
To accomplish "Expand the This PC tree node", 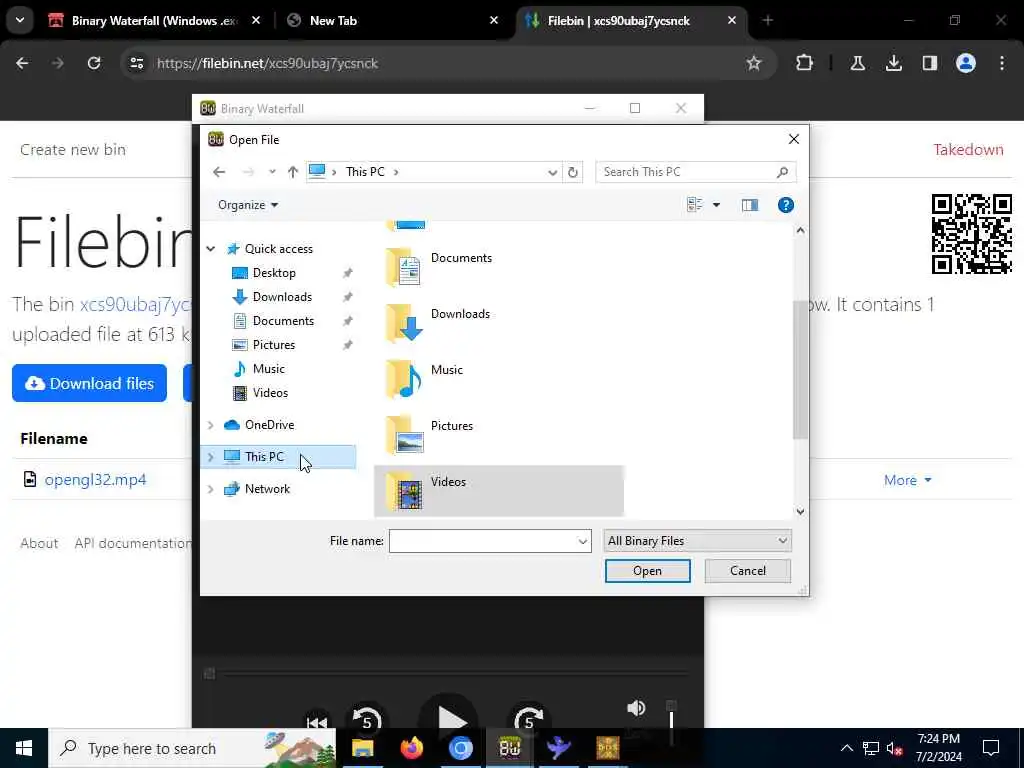I will click(211, 457).
